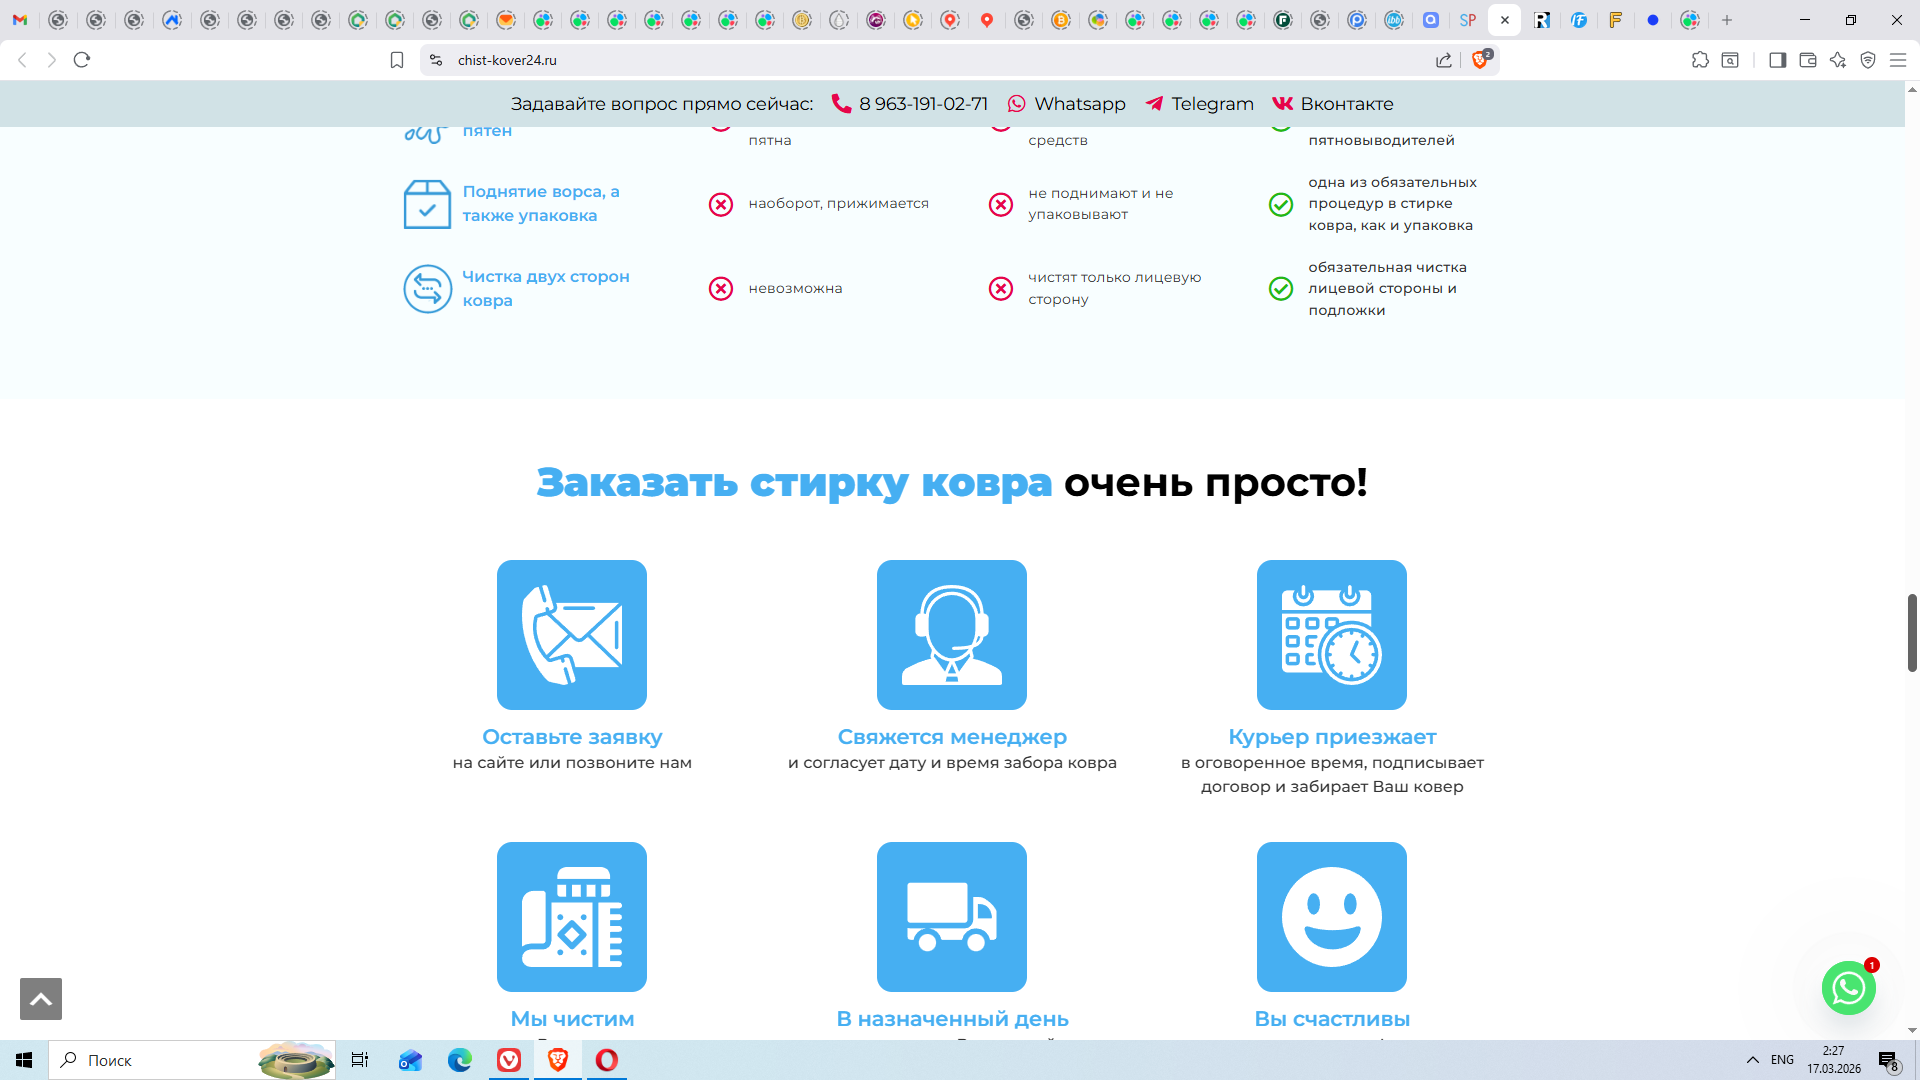This screenshot has height=1080, width=1920.
Task: Bookmark this page with bookmark icon
Action: click(397, 60)
